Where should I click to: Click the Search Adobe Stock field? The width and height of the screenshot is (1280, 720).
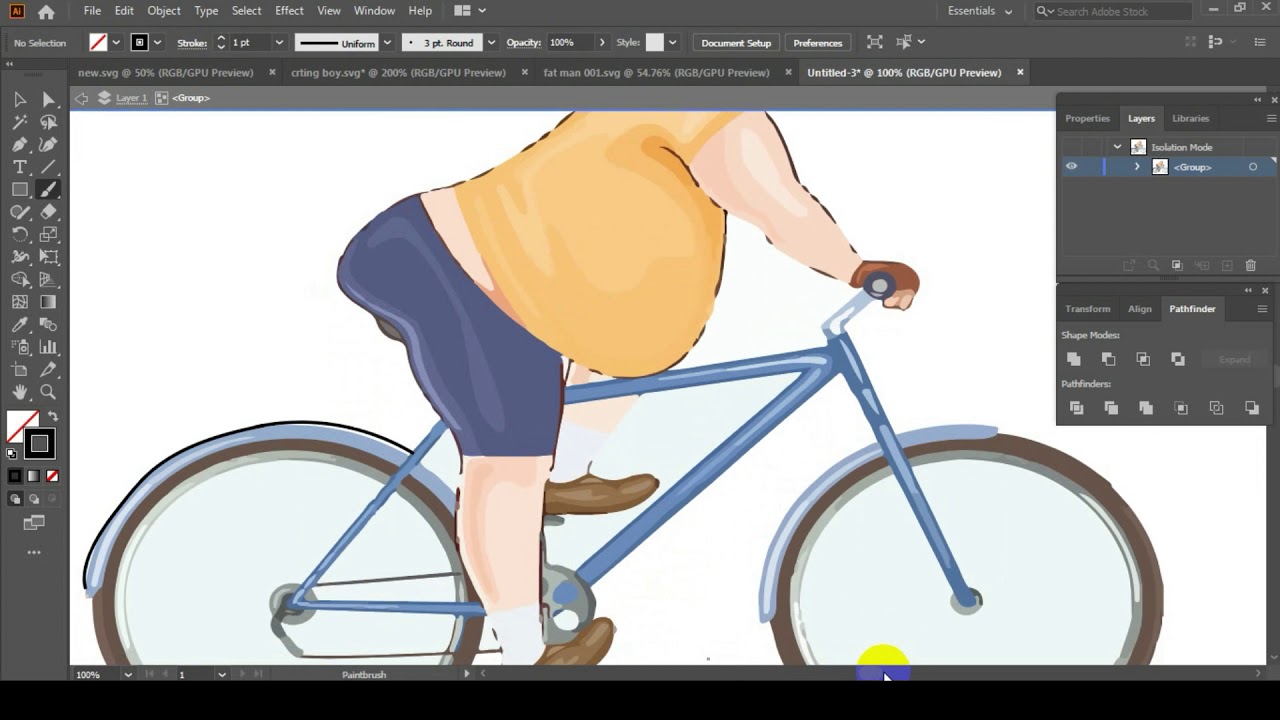[1112, 11]
